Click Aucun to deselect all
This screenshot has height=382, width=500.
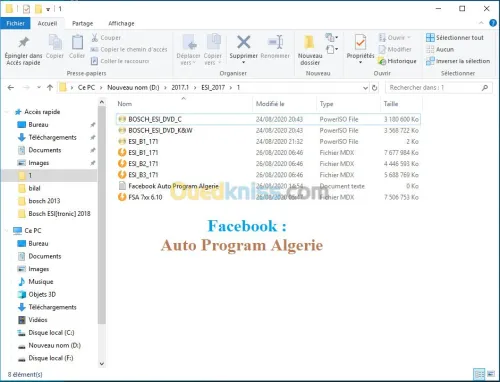pyautogui.click(x=440, y=49)
